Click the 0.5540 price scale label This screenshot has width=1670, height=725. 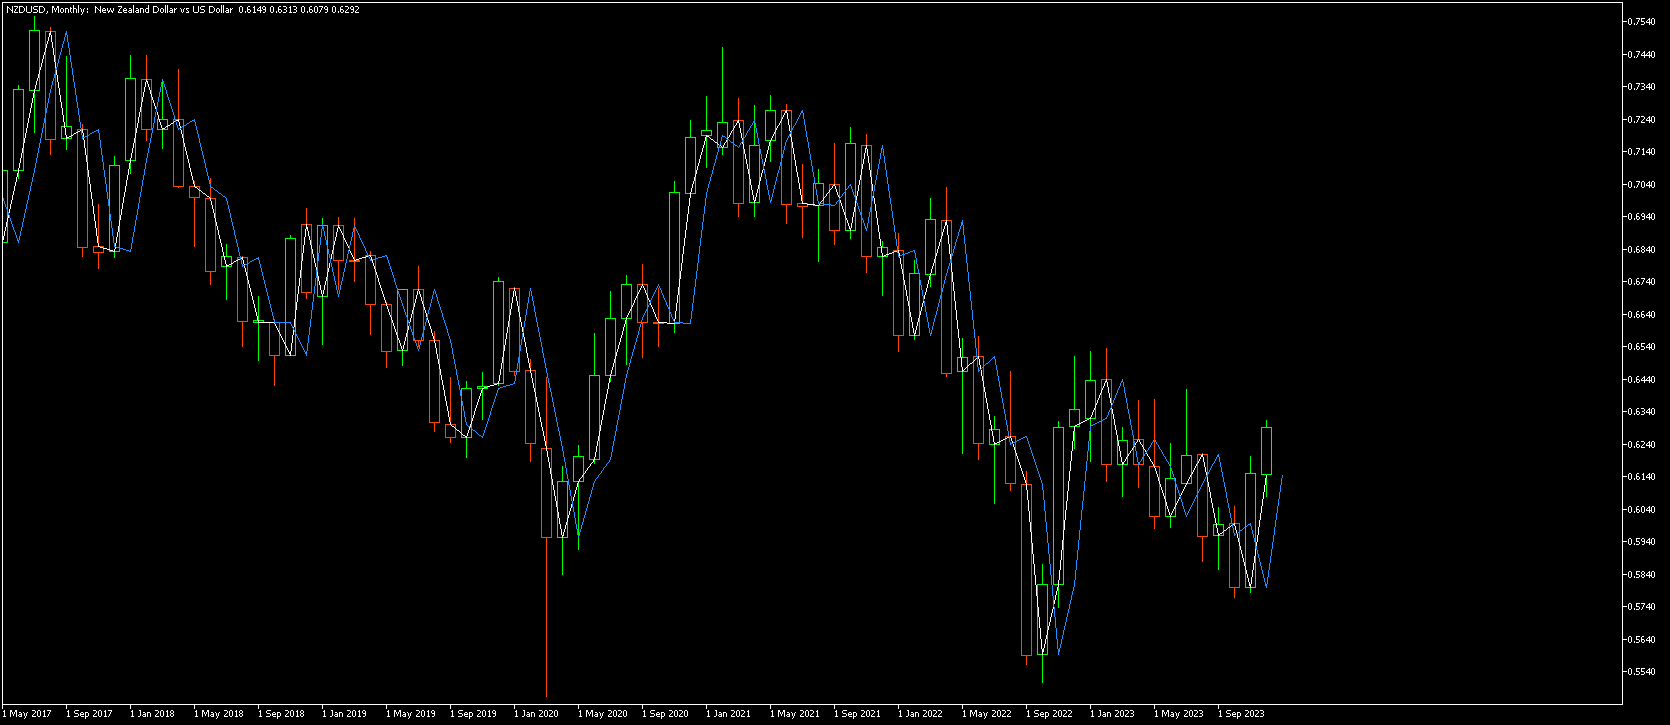click(x=1641, y=672)
